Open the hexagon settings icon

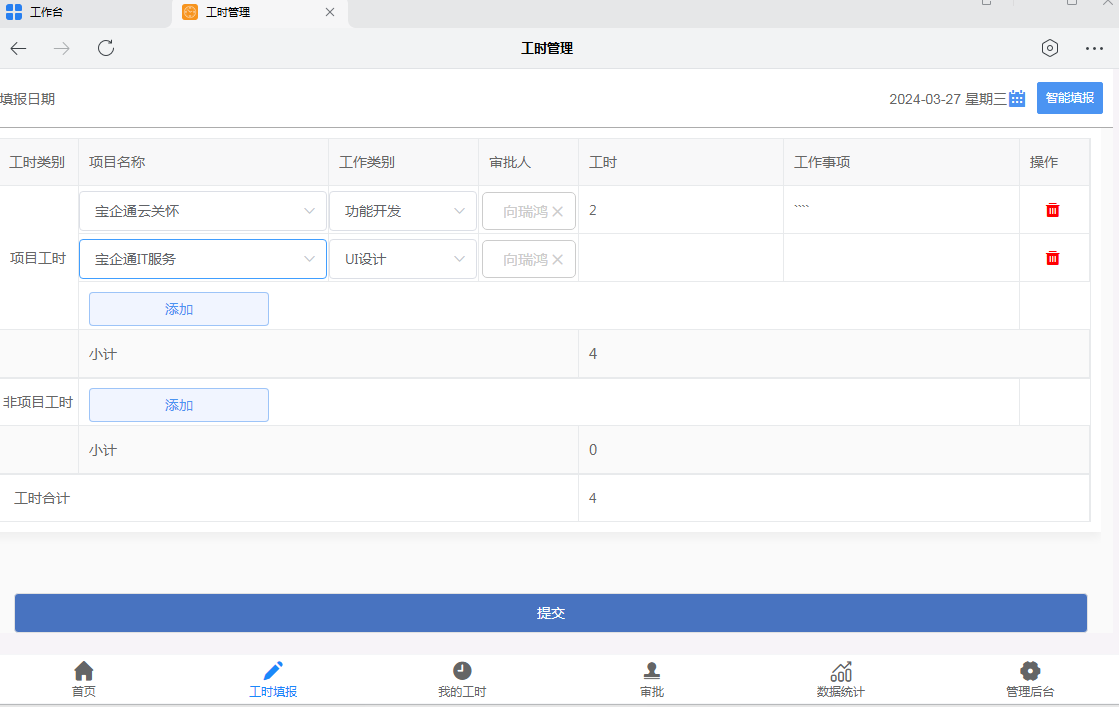click(1050, 48)
